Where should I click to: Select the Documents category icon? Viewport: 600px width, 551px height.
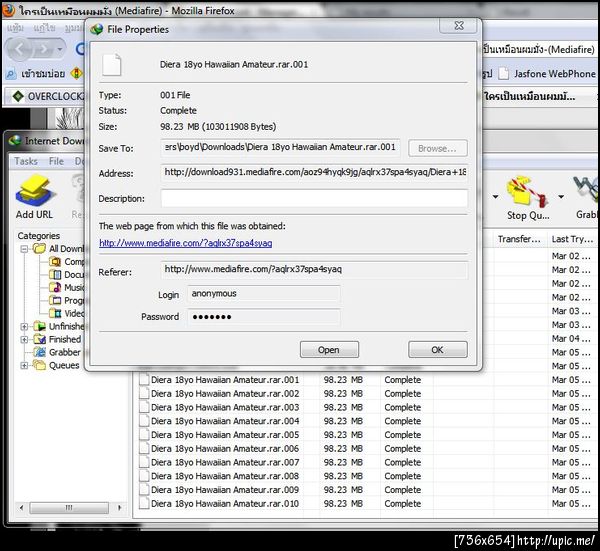[x=55, y=274]
